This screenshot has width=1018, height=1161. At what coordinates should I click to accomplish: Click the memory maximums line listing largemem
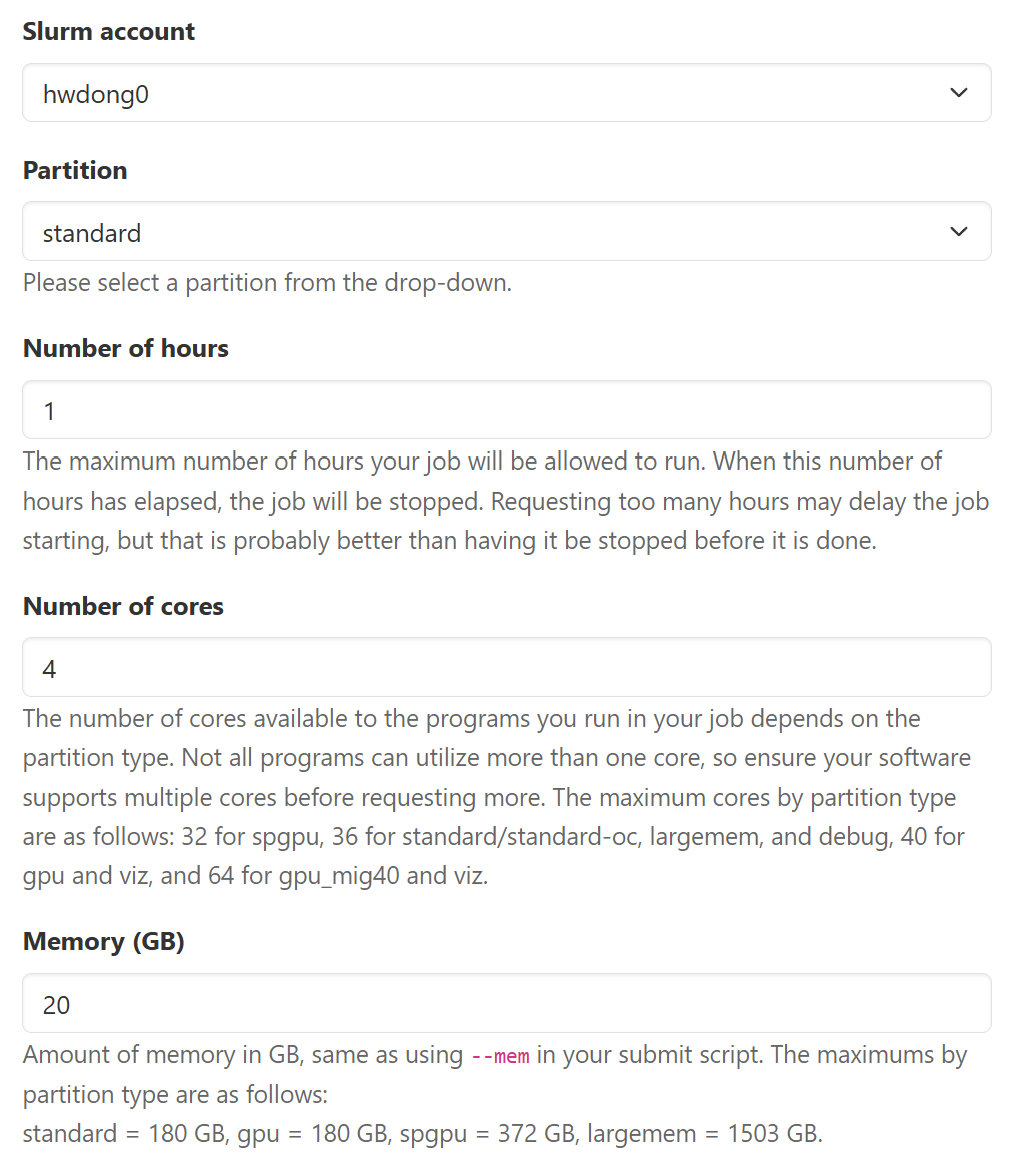coord(422,1134)
